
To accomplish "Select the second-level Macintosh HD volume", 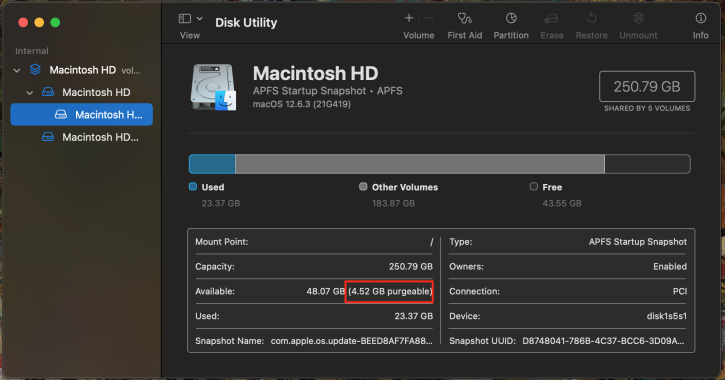I will click(x=96, y=92).
